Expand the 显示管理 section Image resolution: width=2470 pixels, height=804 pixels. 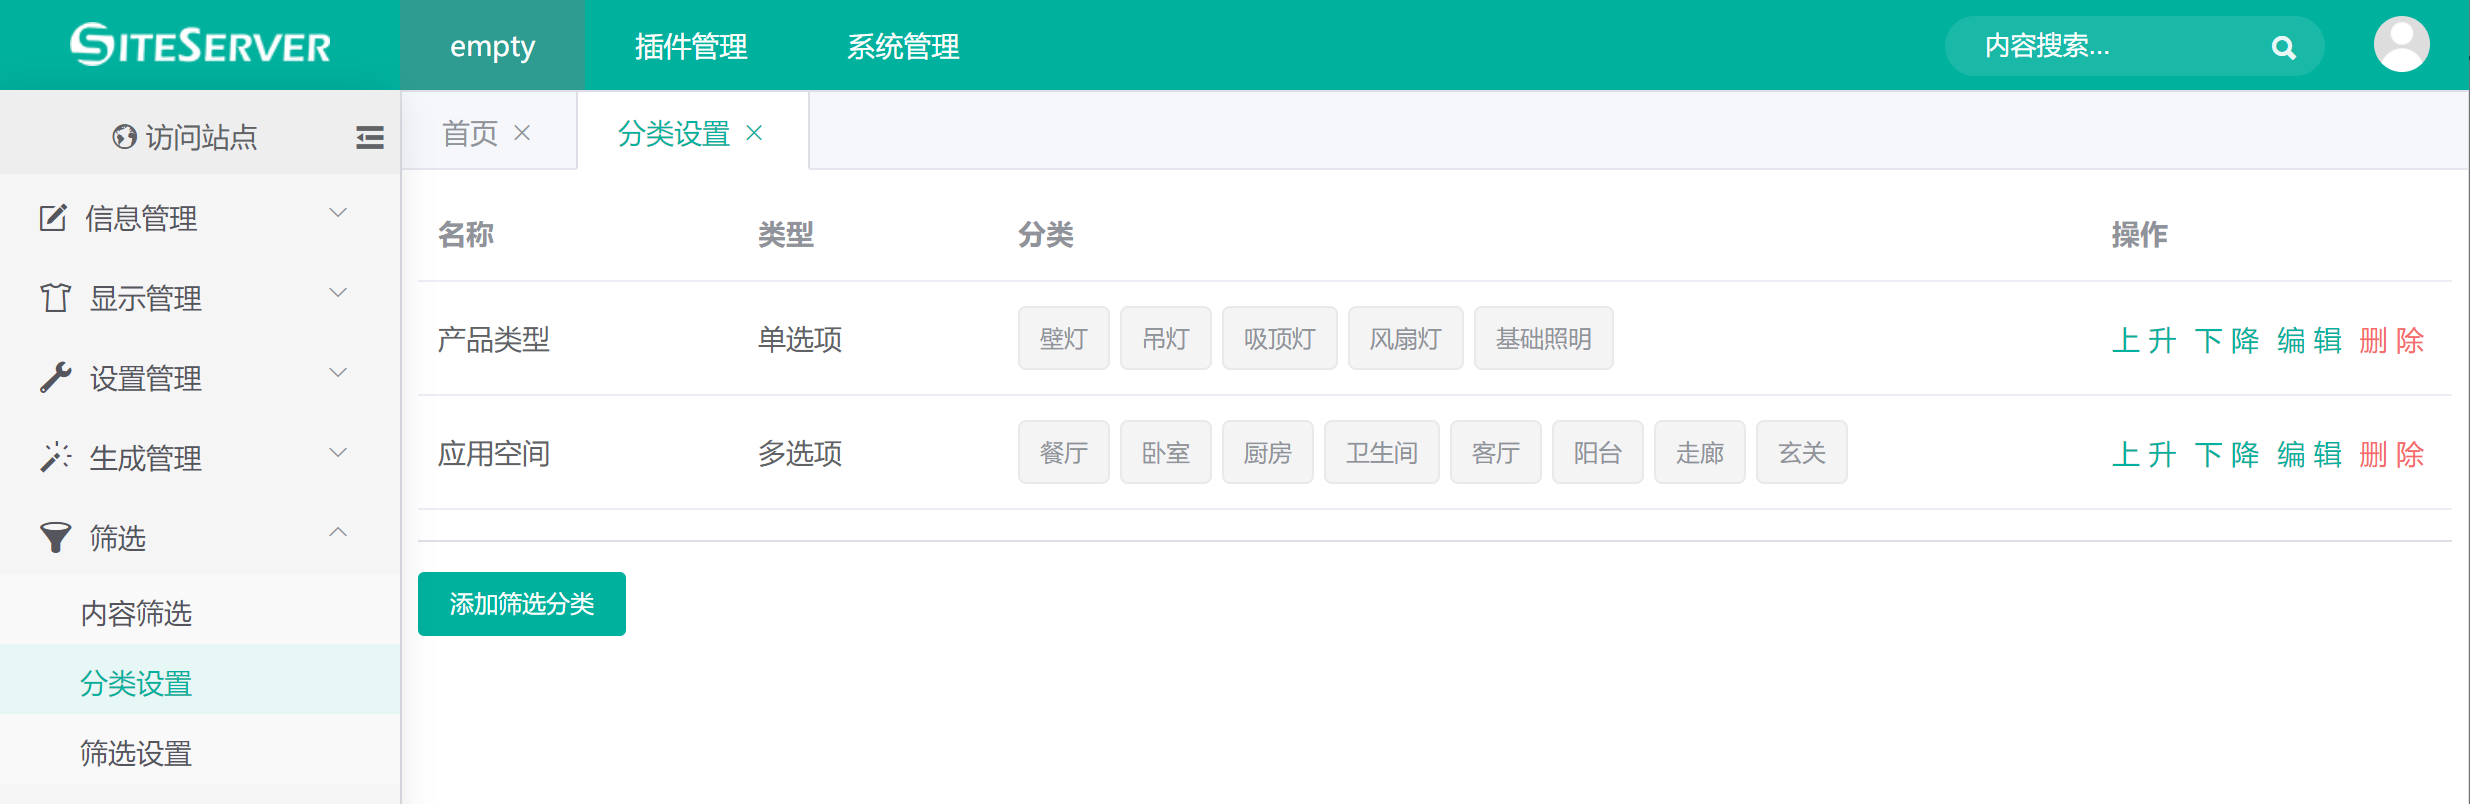(x=145, y=297)
